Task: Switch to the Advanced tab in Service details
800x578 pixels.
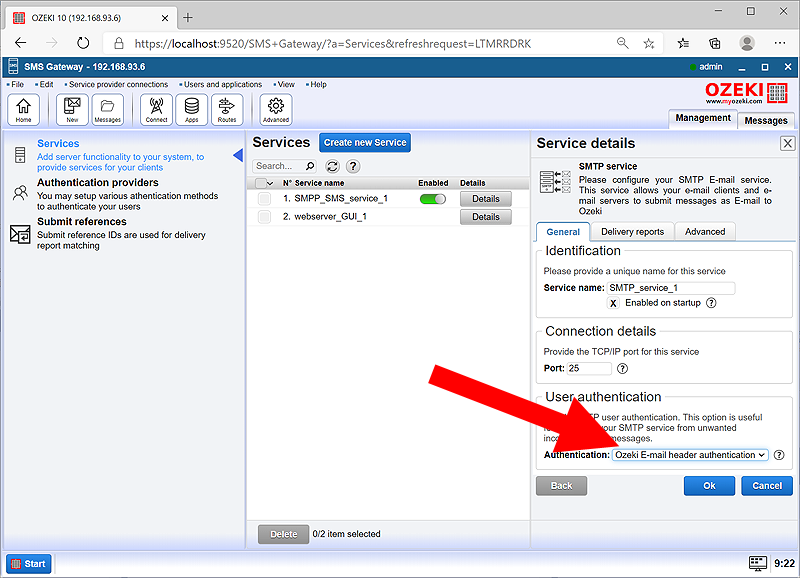Action: pyautogui.click(x=705, y=232)
